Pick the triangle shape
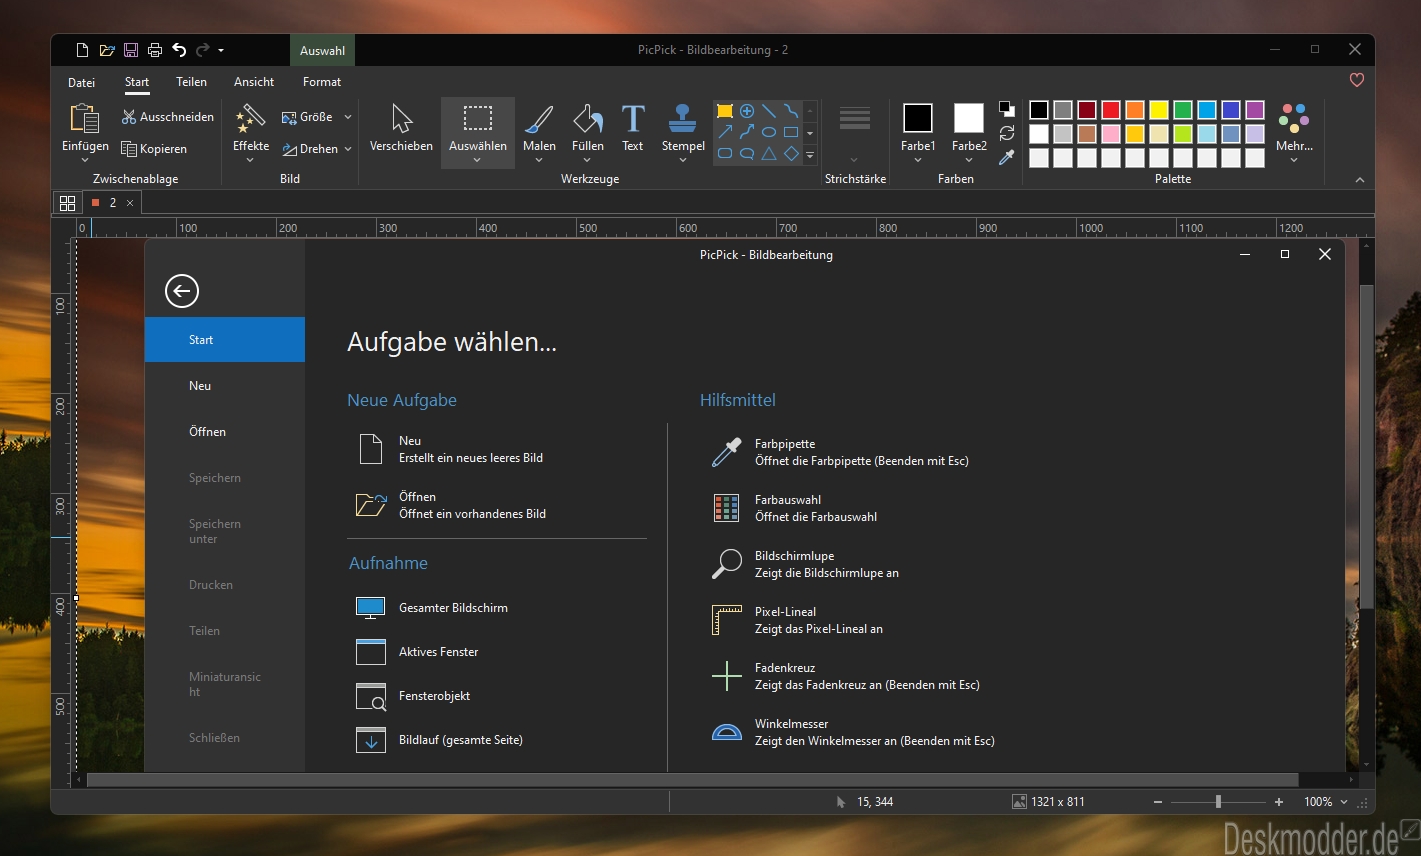The width and height of the screenshot is (1421, 856). tap(769, 154)
